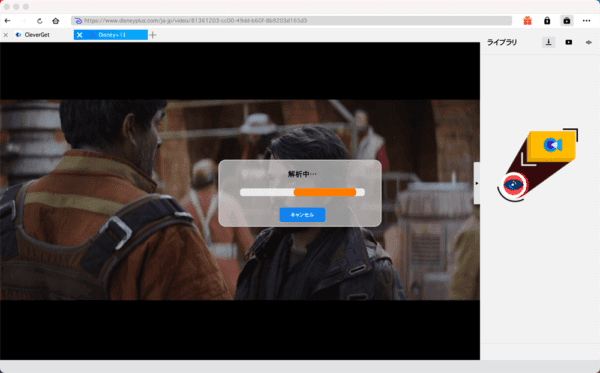Screen dimensions: 600x373
Task: Open the video library icon
Action: click(569, 42)
